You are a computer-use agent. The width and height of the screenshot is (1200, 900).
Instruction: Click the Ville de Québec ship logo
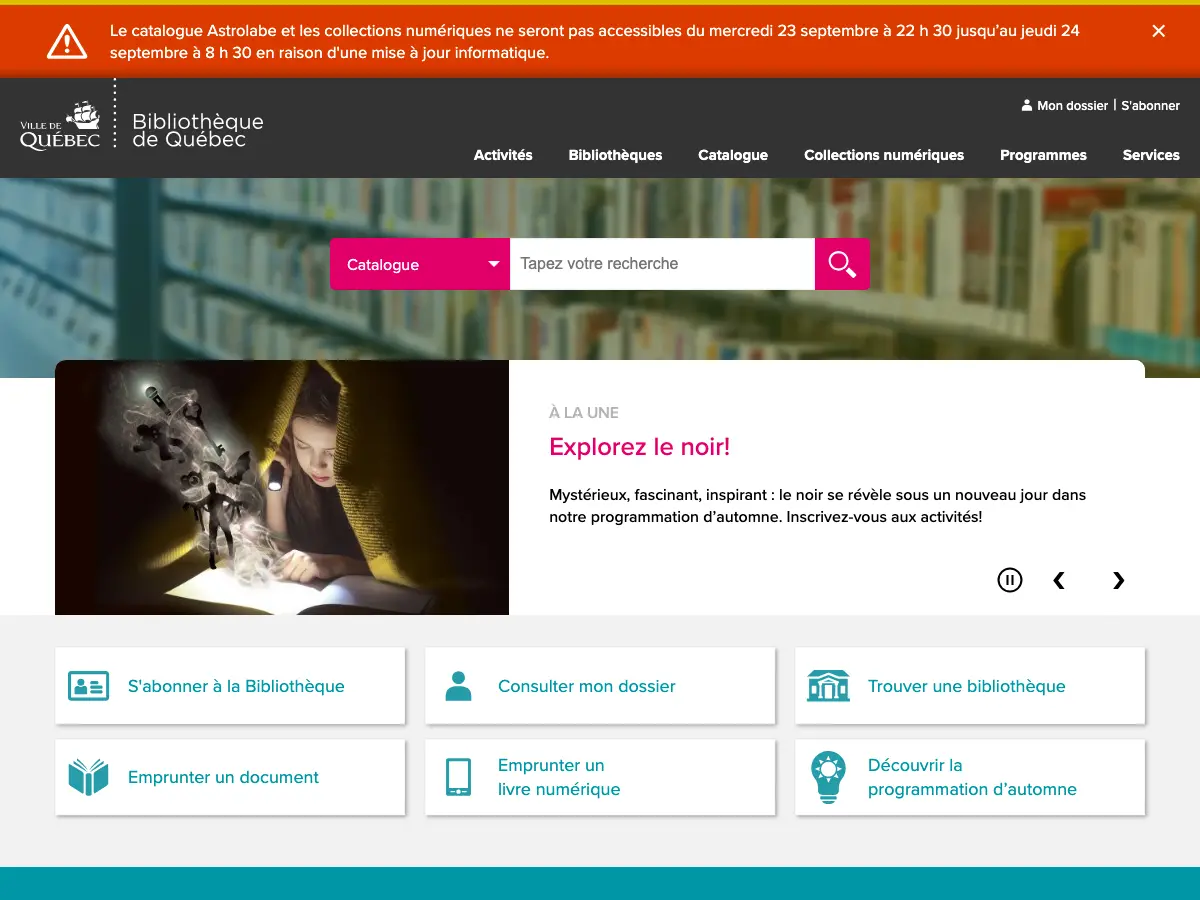click(61, 126)
